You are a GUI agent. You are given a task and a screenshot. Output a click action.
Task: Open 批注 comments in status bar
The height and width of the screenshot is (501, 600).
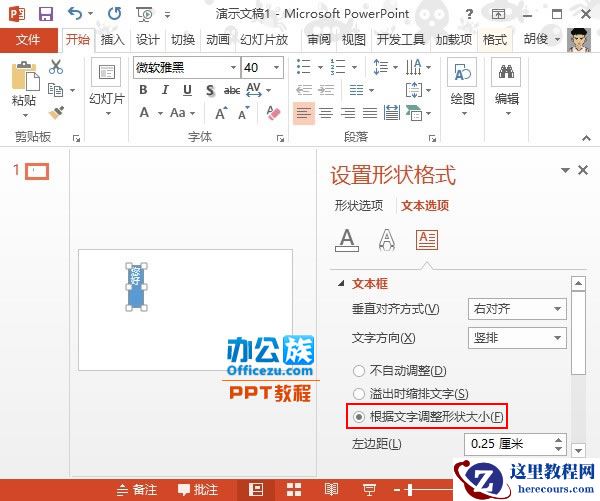pyautogui.click(x=197, y=490)
